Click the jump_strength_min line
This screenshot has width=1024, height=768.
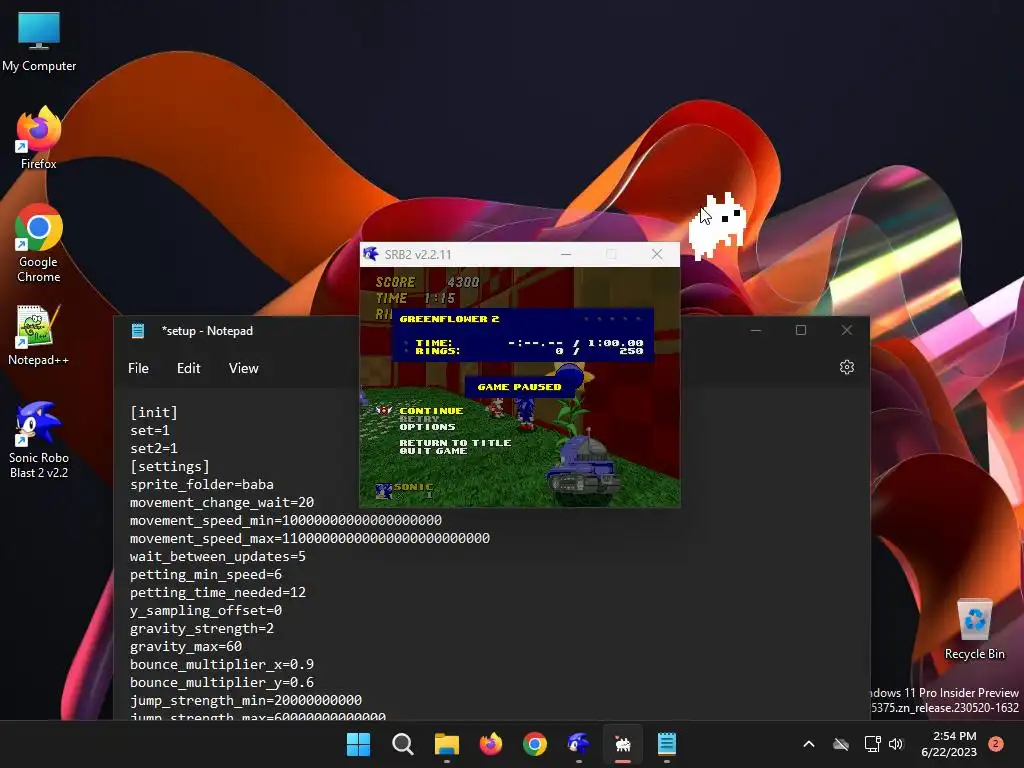tap(246, 700)
